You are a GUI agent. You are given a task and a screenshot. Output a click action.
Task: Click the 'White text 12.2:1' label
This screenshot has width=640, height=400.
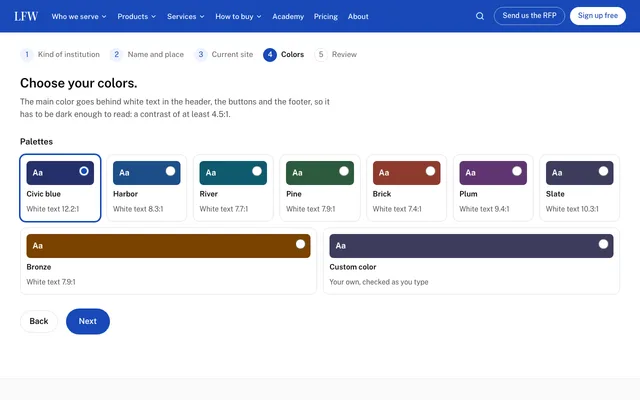click(53, 209)
